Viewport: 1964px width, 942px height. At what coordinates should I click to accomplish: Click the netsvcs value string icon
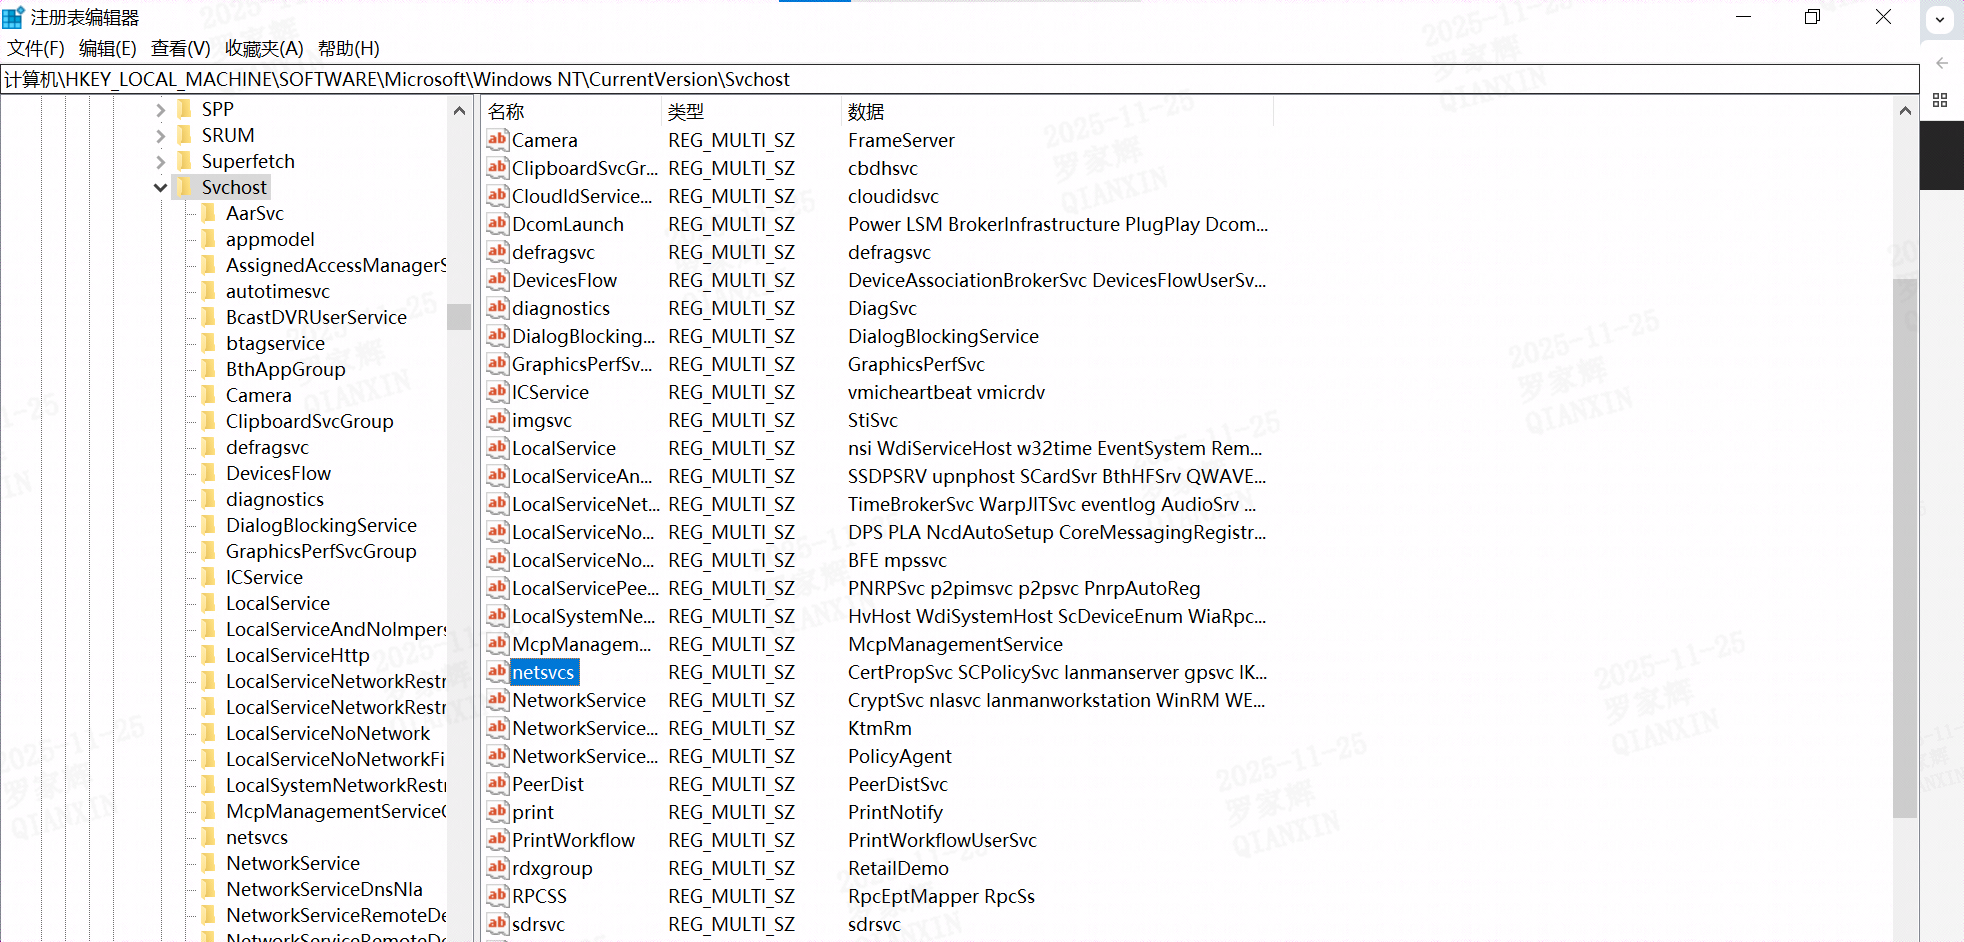point(498,672)
